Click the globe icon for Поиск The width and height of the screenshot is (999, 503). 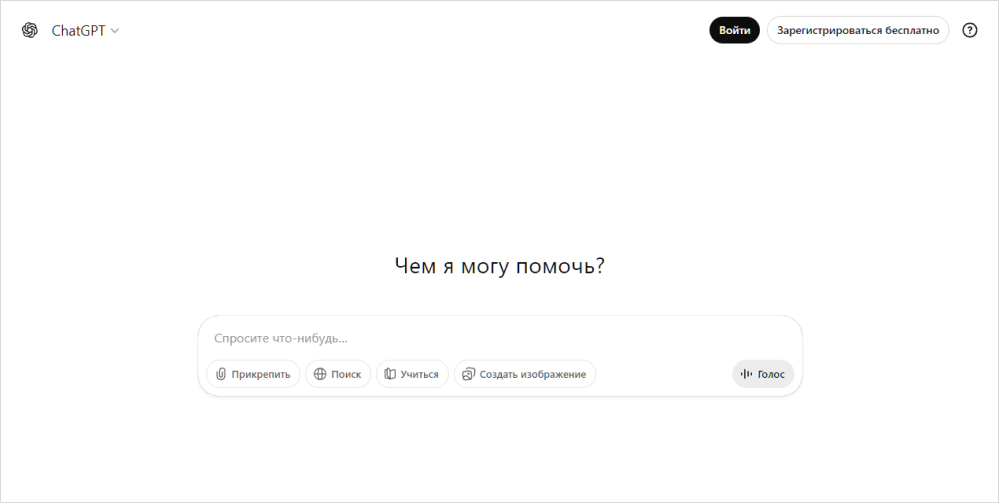click(320, 374)
